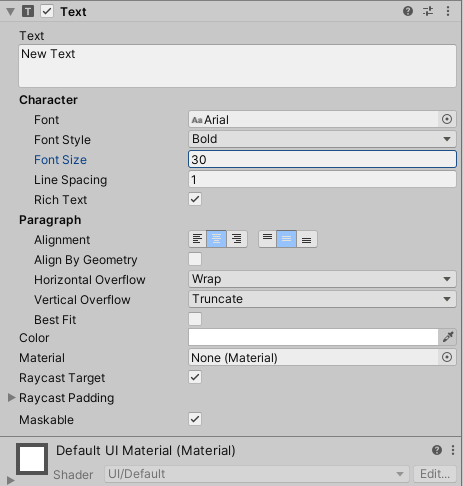463x486 pixels.
Task: Select the left horizontal alignment icon
Action: pos(197,239)
